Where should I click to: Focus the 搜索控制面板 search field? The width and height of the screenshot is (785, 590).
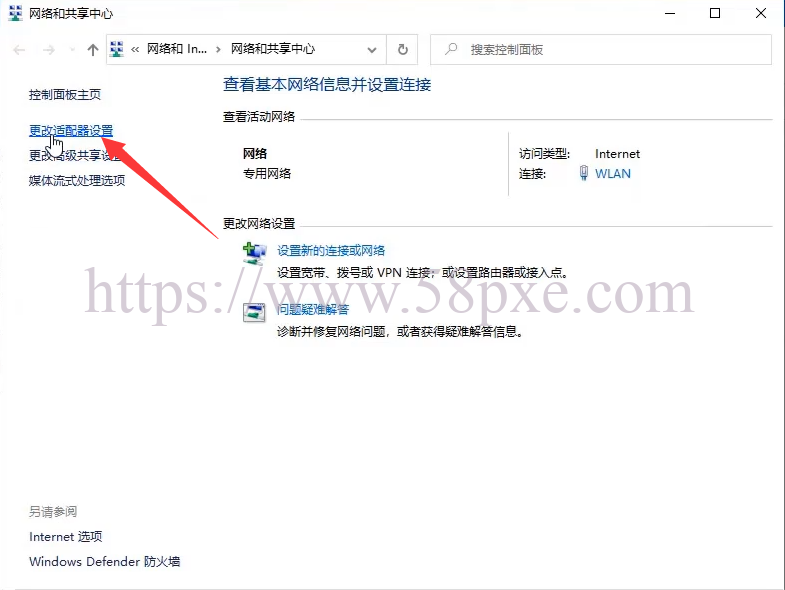pos(601,50)
